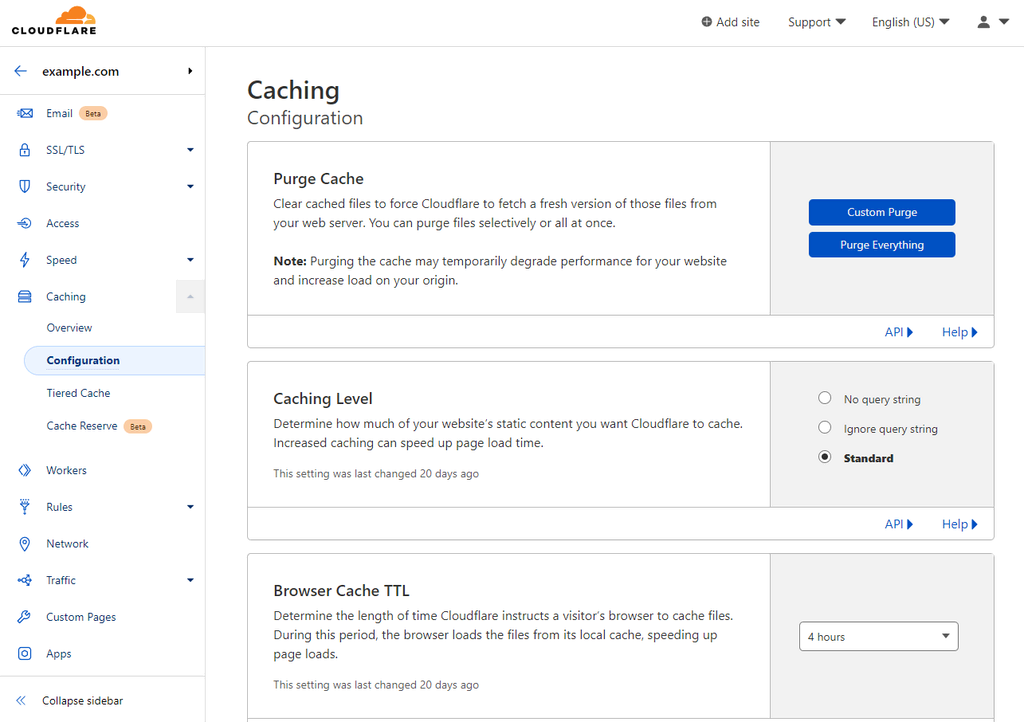The image size is (1024, 722).
Task: Open Tiered Cache in sidebar
Action: tap(78, 394)
